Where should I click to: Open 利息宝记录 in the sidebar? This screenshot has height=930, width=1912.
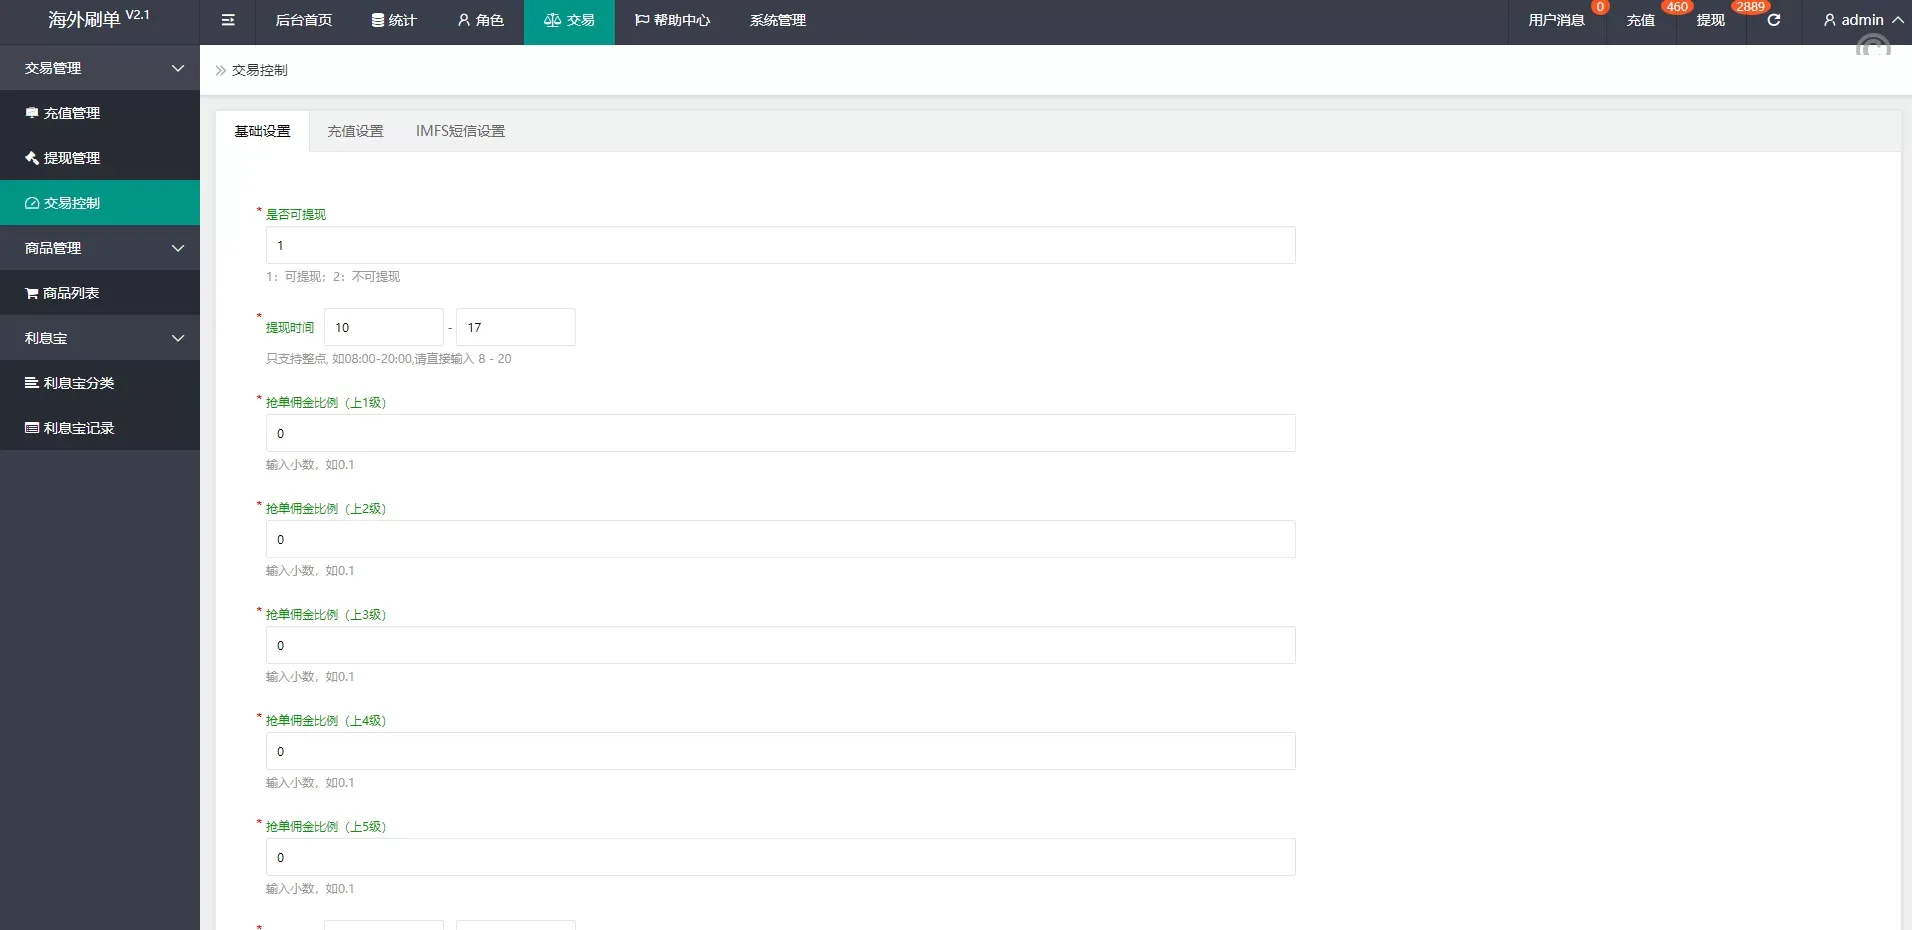[x=78, y=428]
